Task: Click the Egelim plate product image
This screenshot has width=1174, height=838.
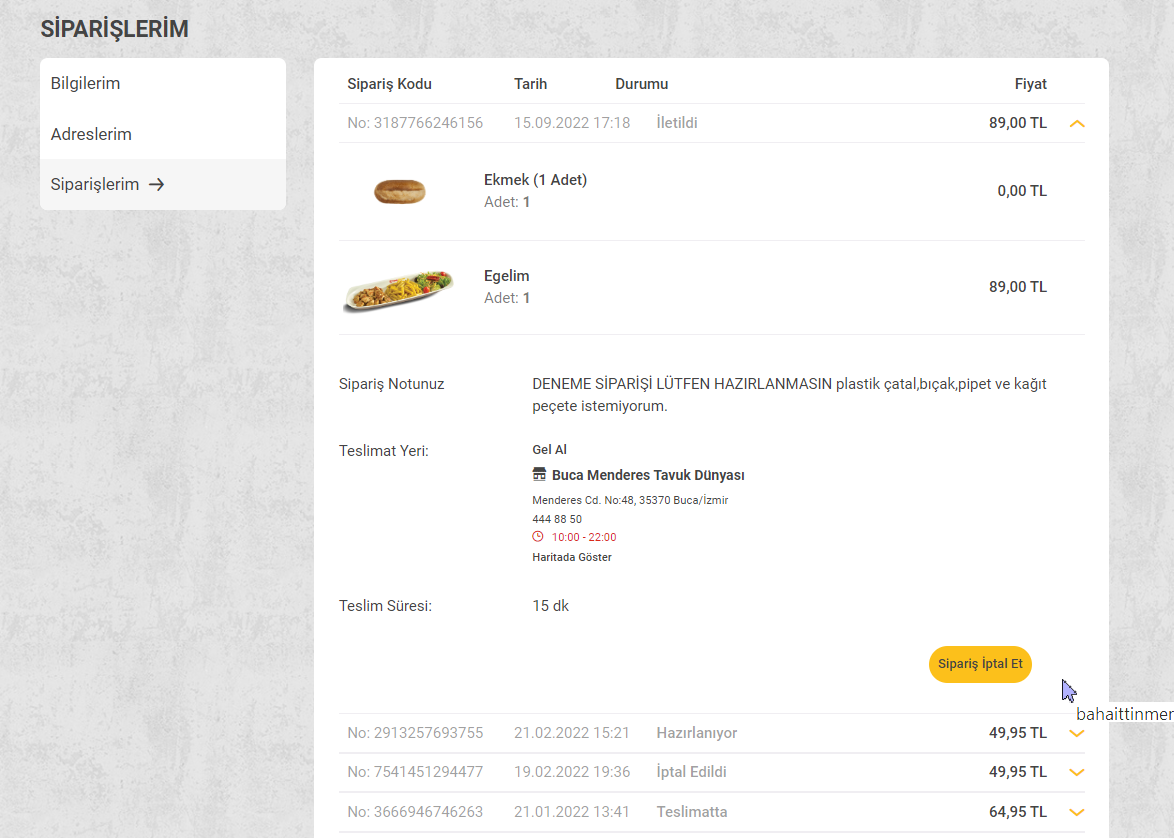Action: tap(398, 289)
